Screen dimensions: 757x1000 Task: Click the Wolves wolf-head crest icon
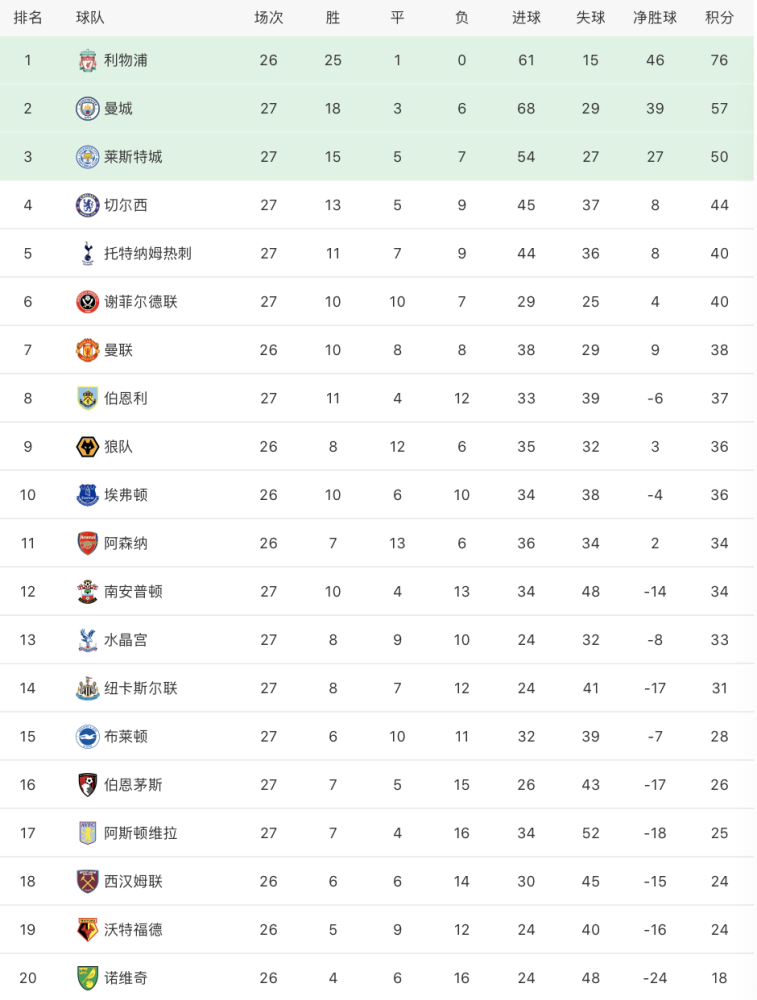(x=87, y=446)
